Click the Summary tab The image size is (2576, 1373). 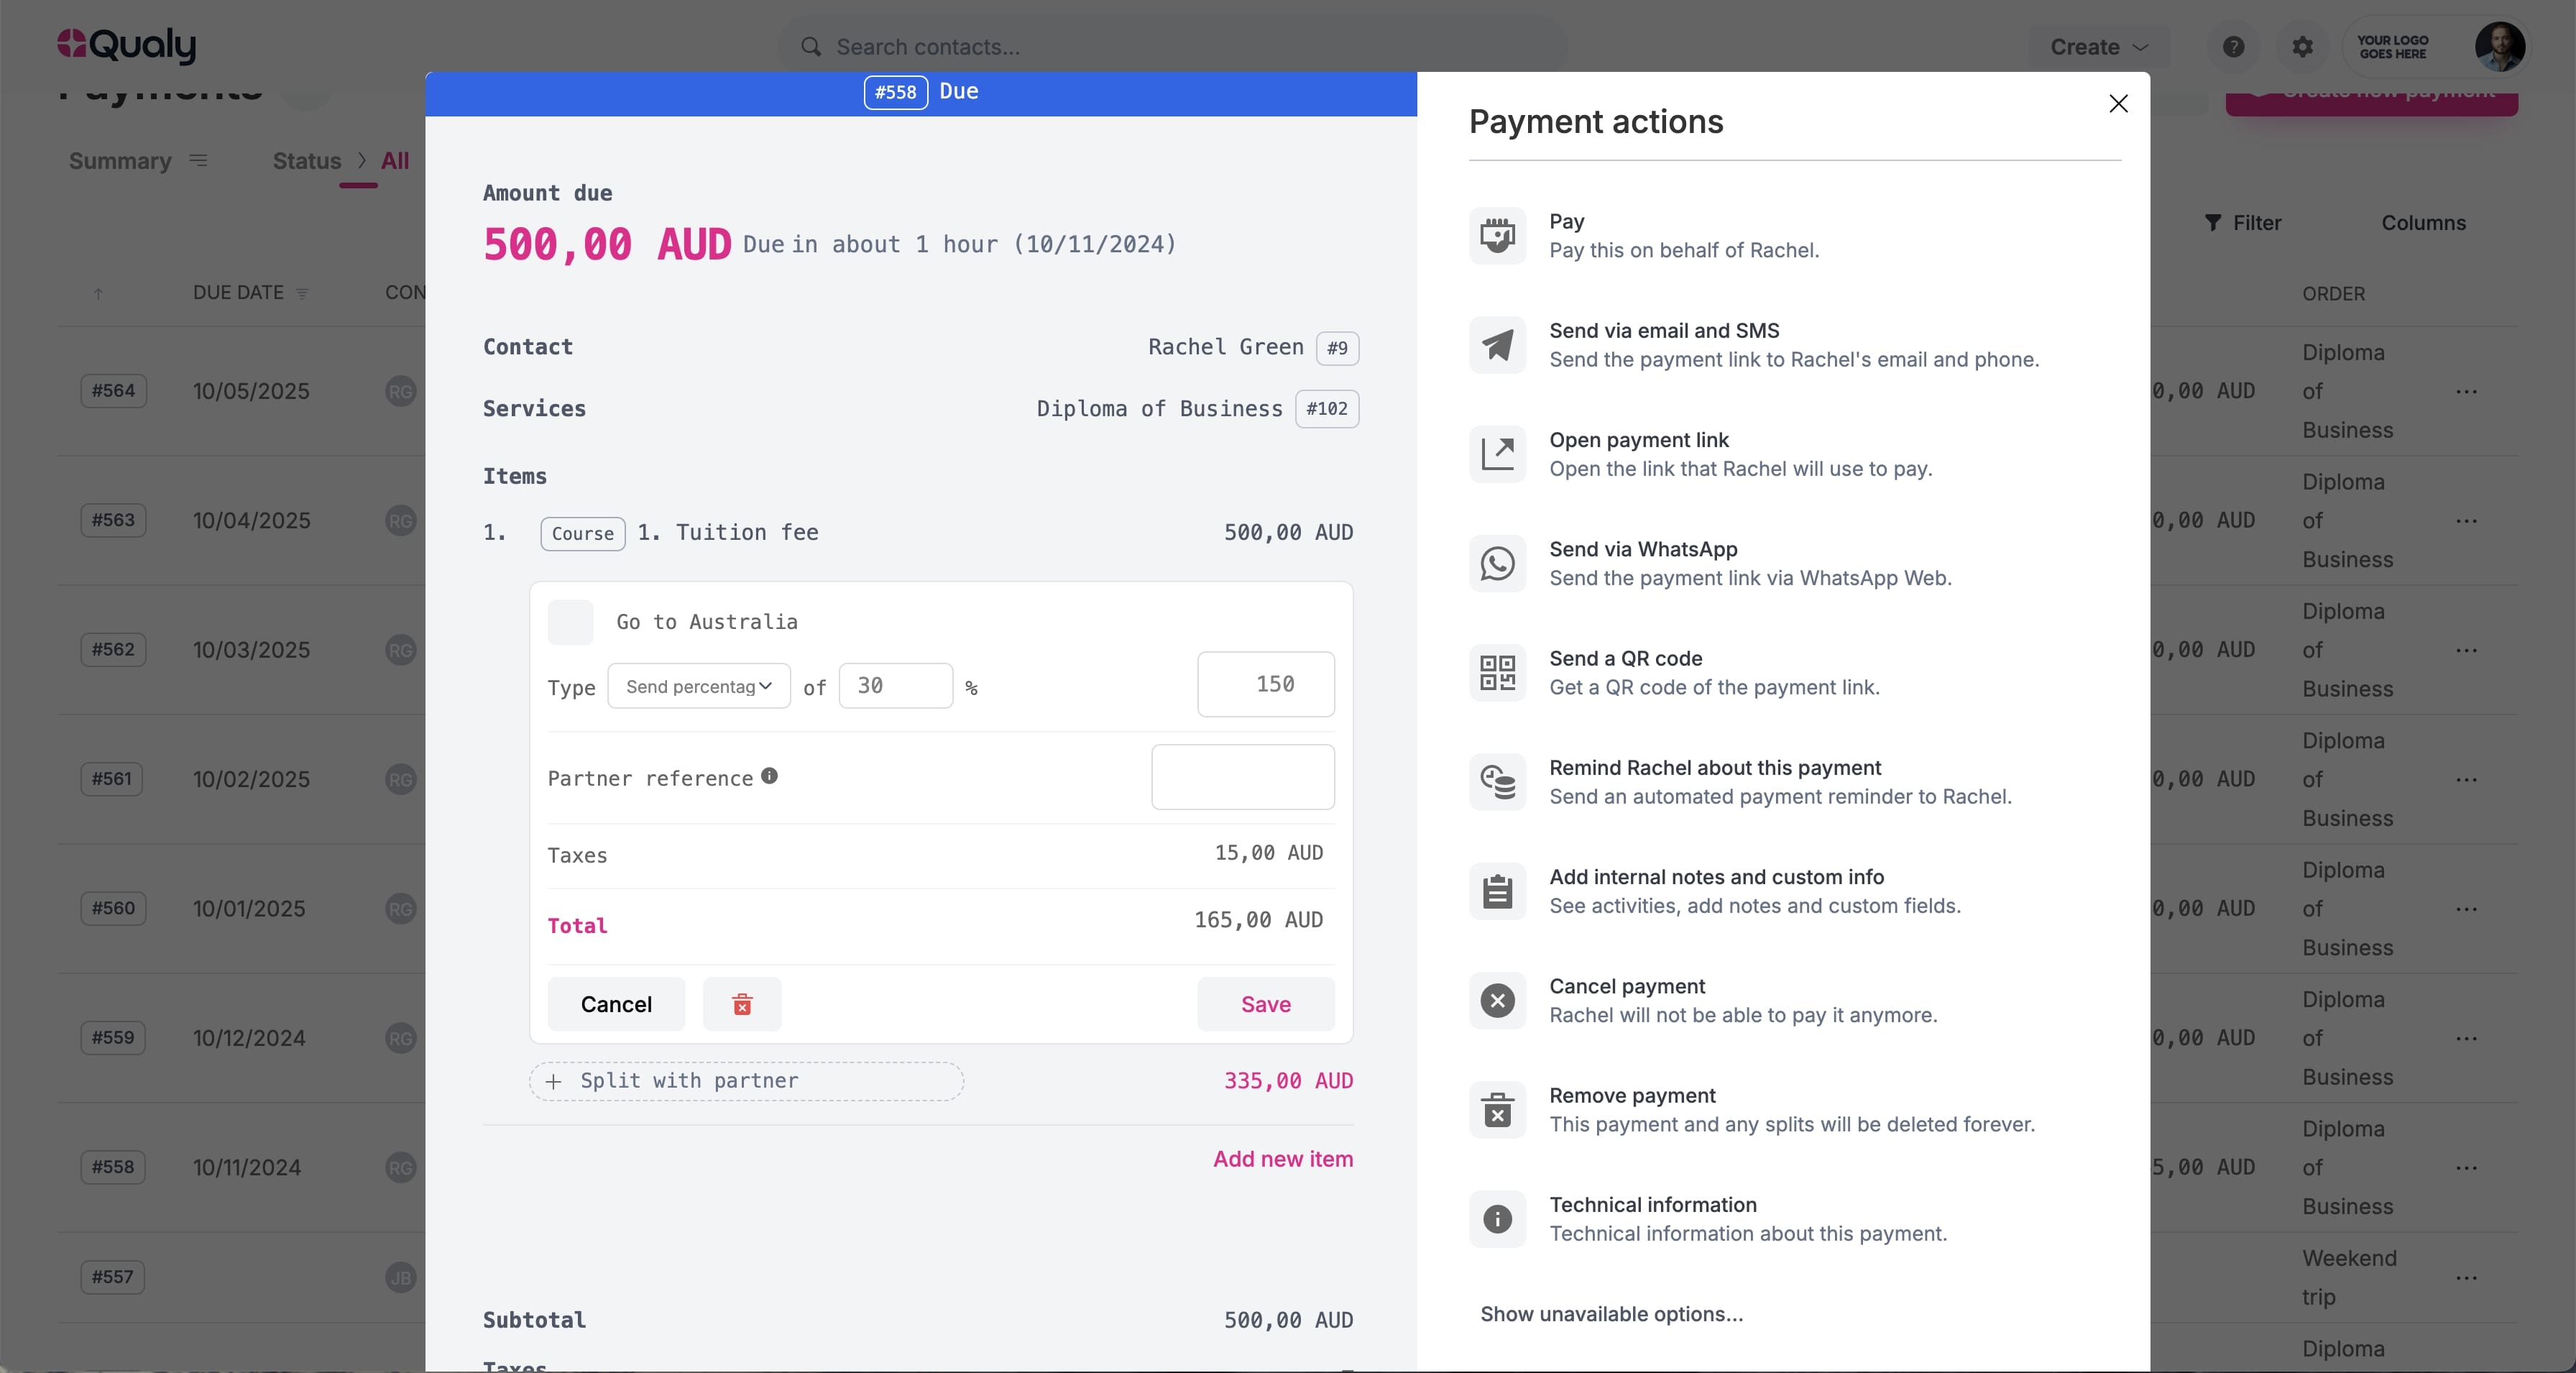120,161
